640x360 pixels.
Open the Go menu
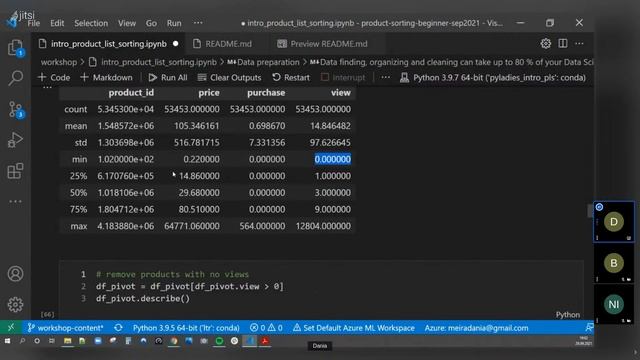click(x=151, y=23)
